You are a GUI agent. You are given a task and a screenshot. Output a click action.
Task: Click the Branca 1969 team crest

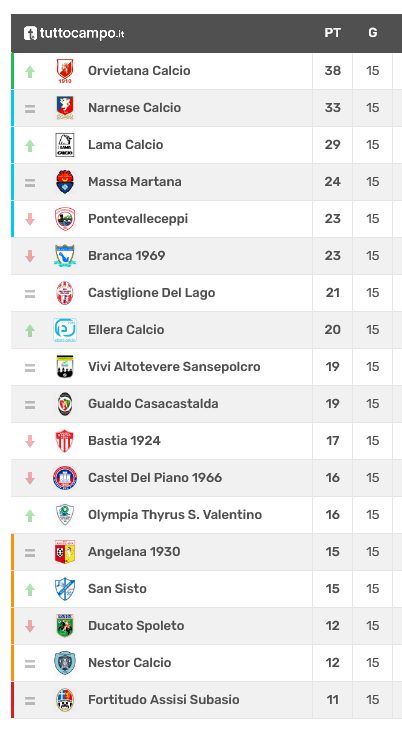[x=65, y=256]
